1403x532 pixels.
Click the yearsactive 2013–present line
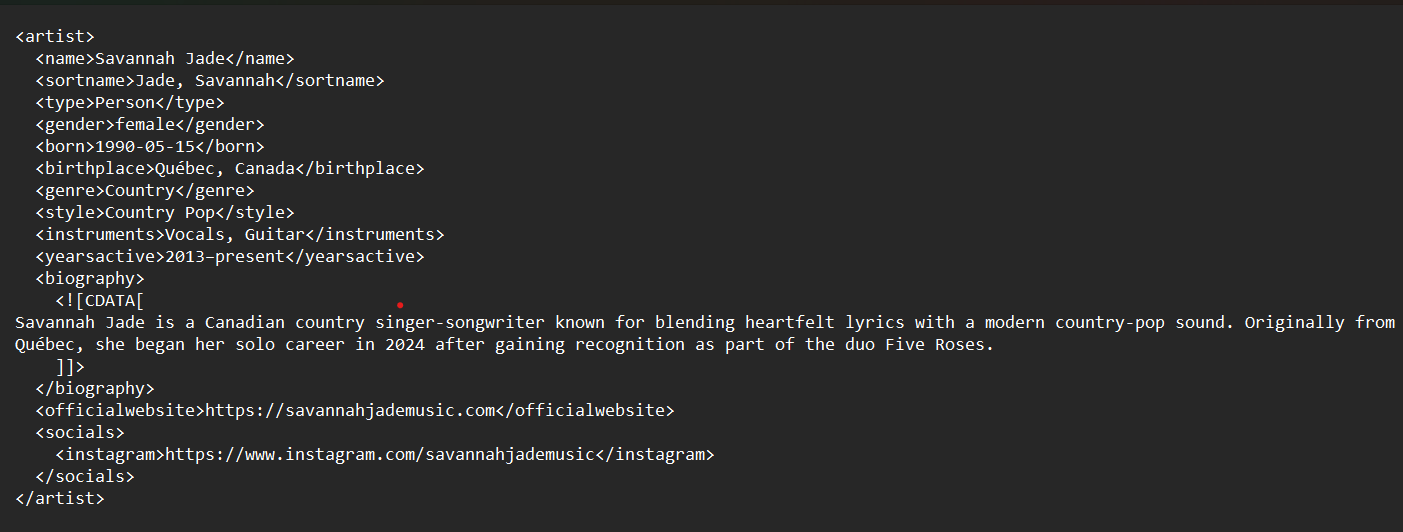[230, 257]
